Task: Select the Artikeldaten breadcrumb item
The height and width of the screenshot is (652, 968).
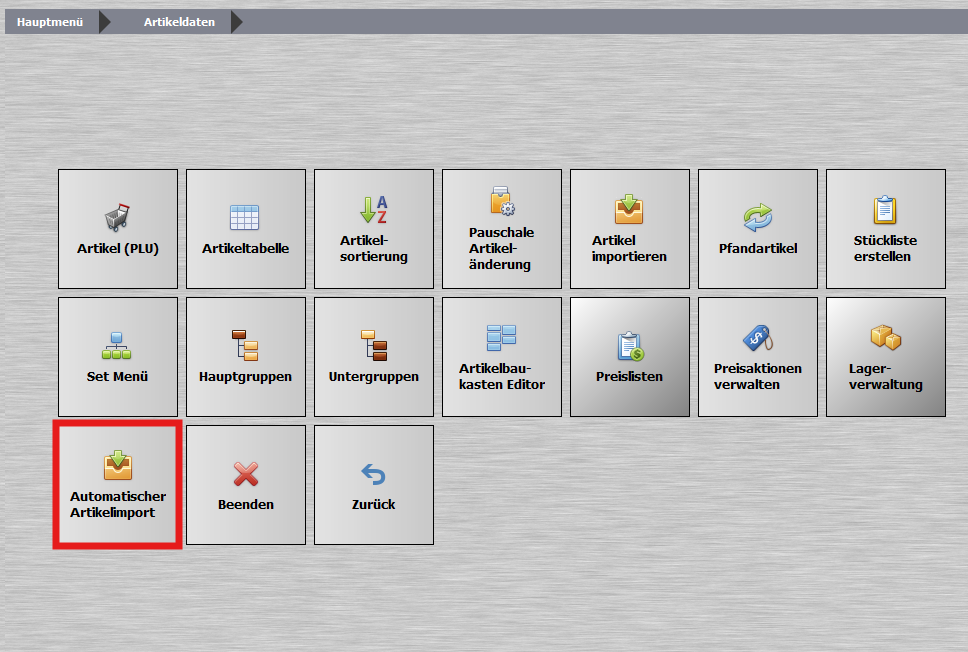Action: point(179,22)
